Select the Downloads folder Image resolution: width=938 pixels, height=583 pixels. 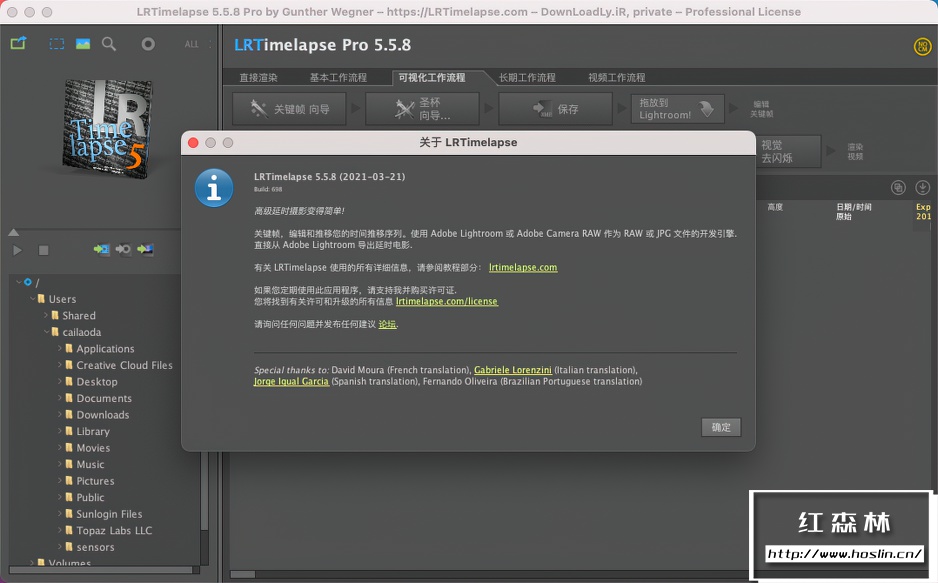(102, 414)
